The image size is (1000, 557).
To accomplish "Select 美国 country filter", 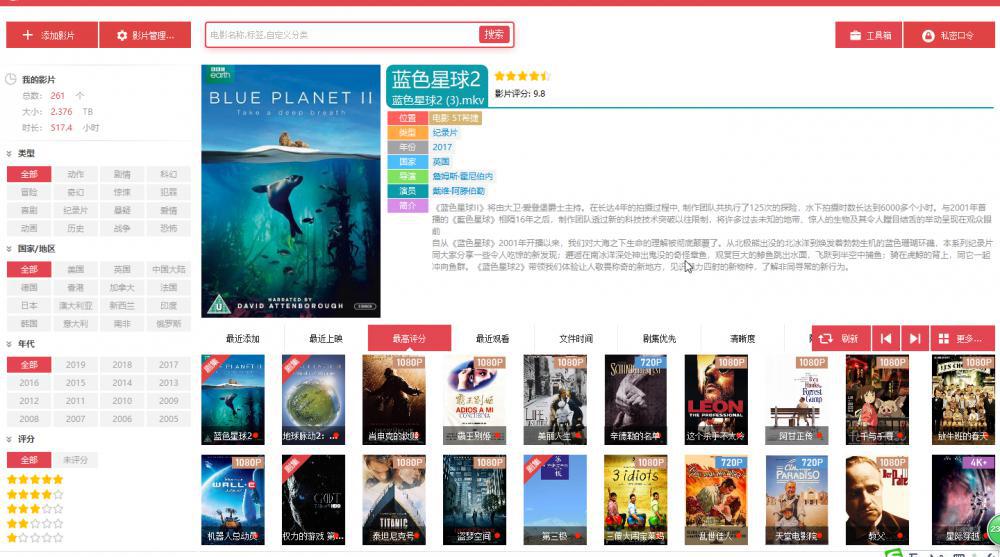I will [75, 269].
